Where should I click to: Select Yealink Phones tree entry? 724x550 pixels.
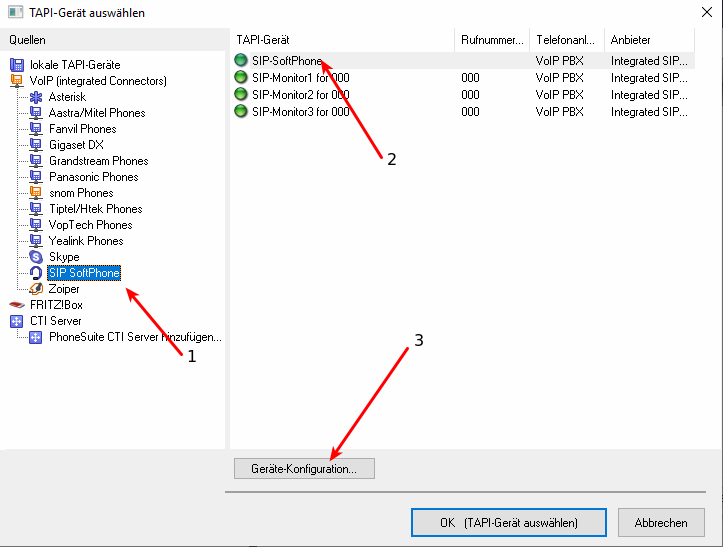[x=85, y=241]
